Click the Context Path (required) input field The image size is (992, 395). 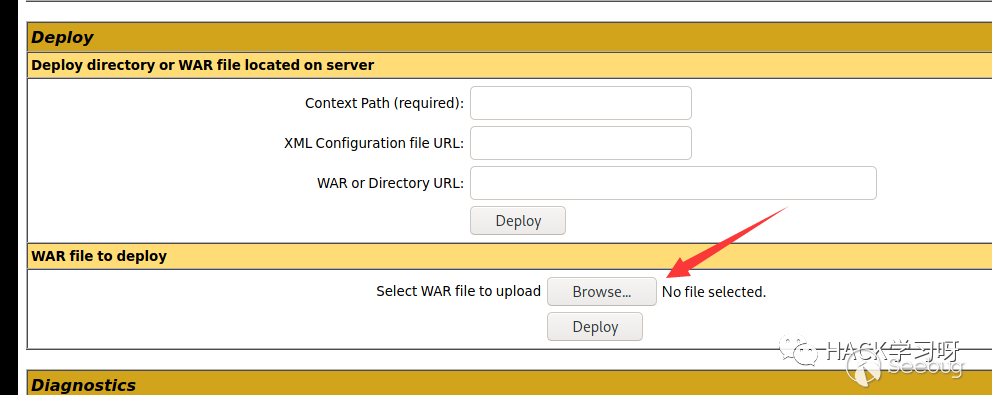tap(581, 103)
